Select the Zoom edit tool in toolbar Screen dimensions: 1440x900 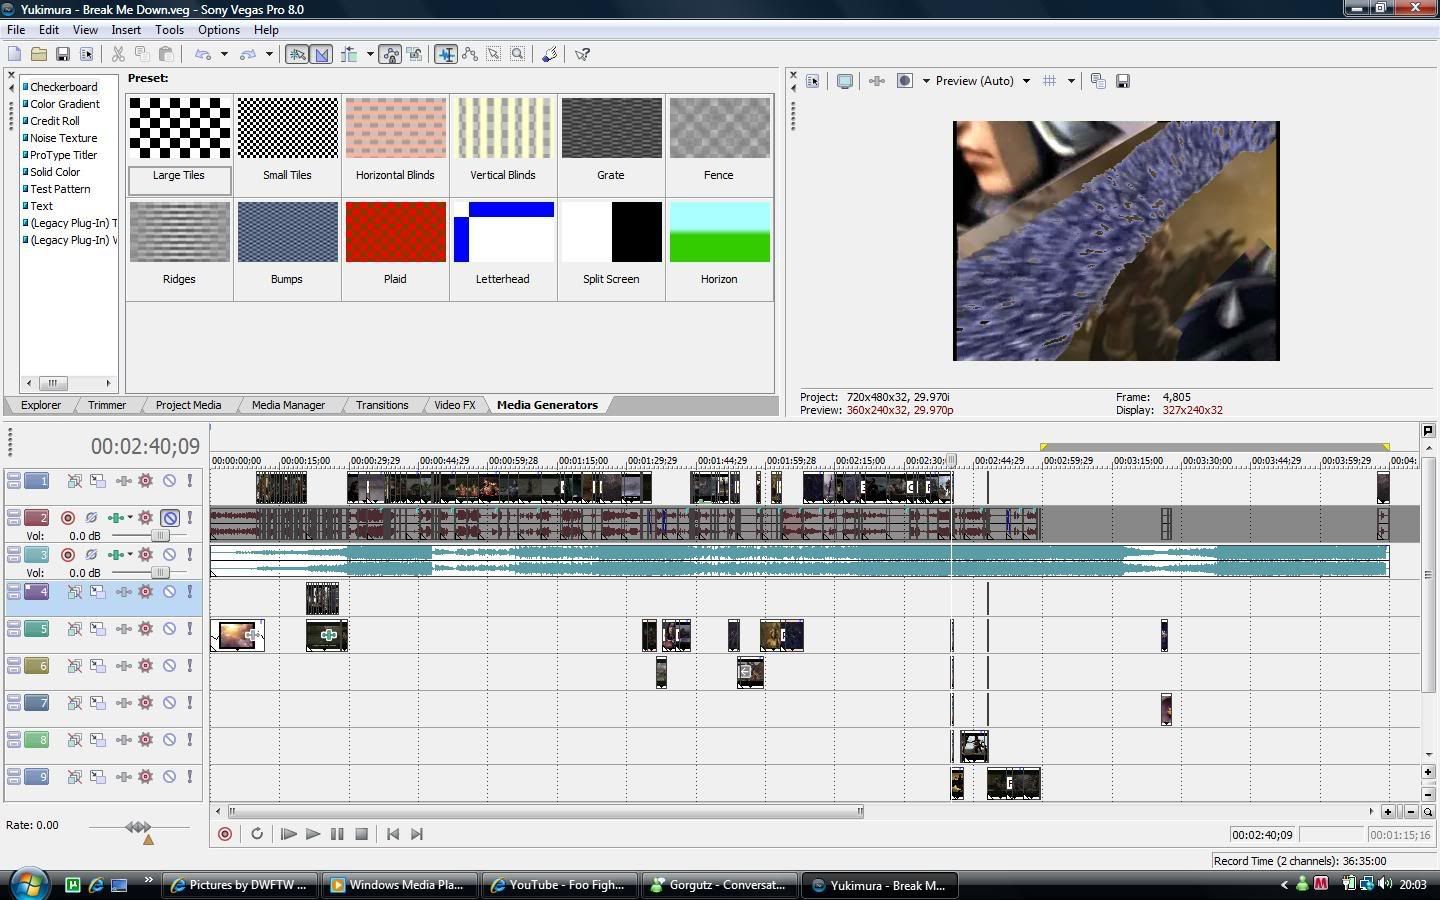(x=518, y=54)
